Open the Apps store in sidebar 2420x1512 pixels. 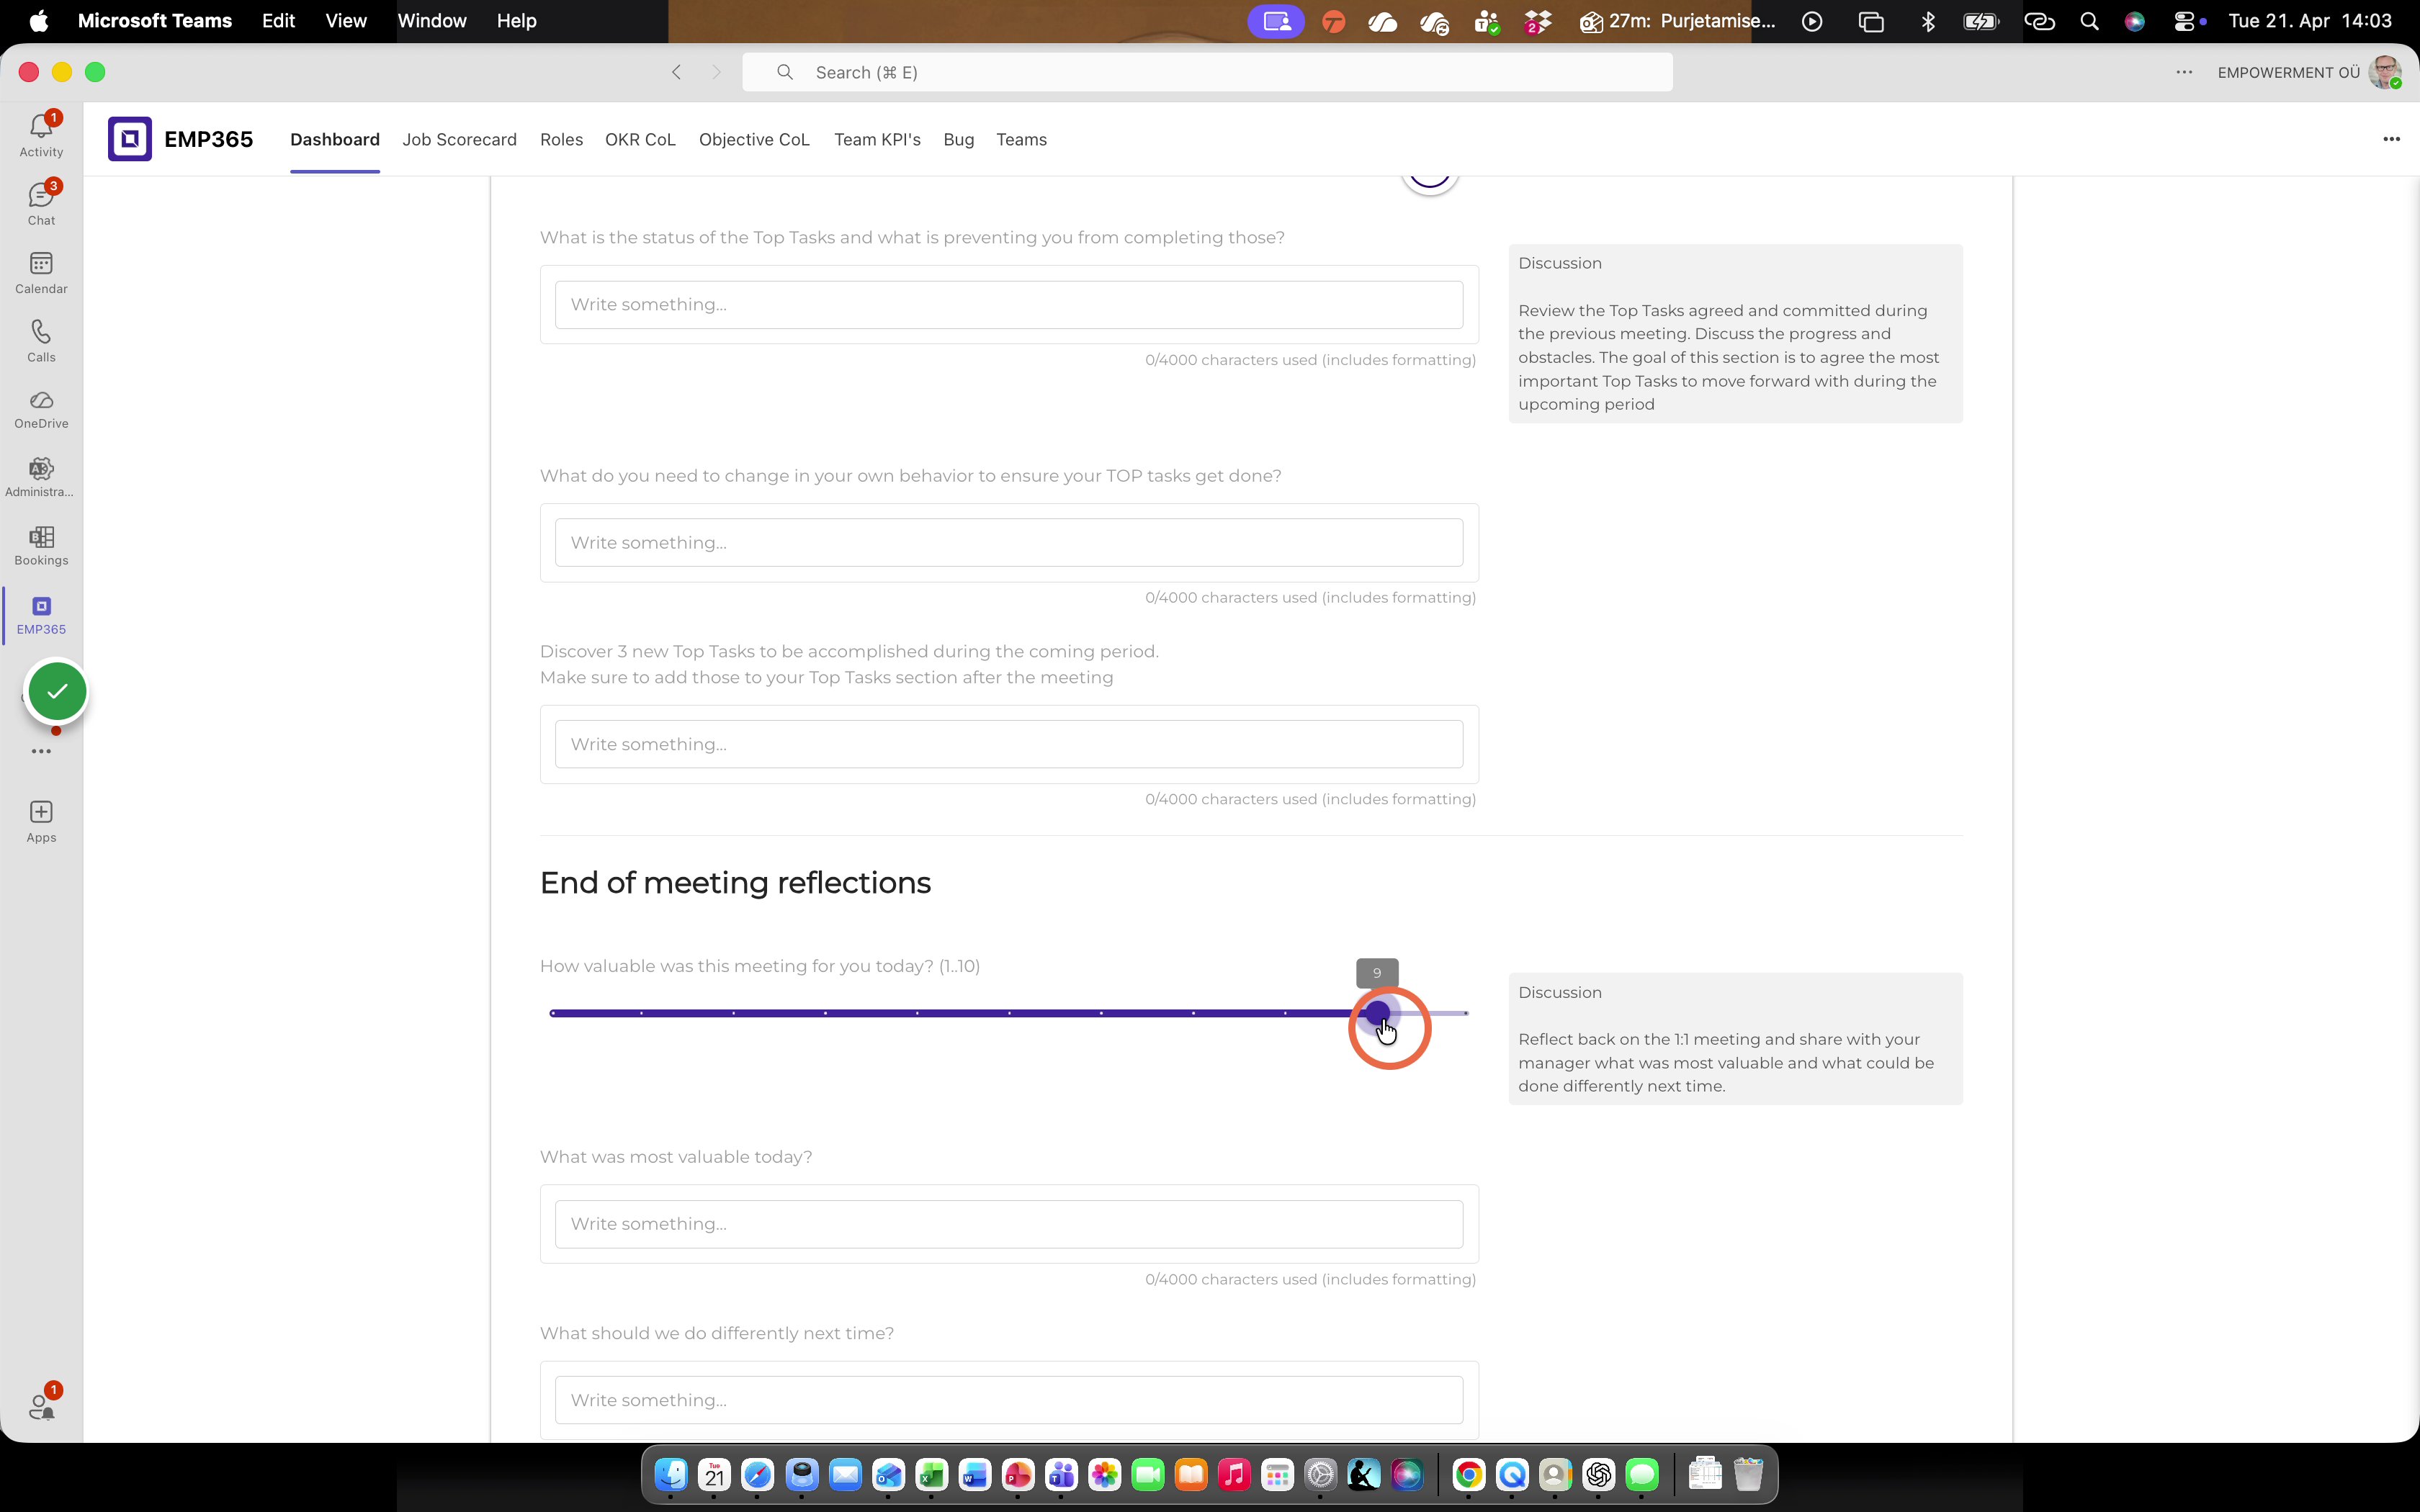pyautogui.click(x=41, y=822)
